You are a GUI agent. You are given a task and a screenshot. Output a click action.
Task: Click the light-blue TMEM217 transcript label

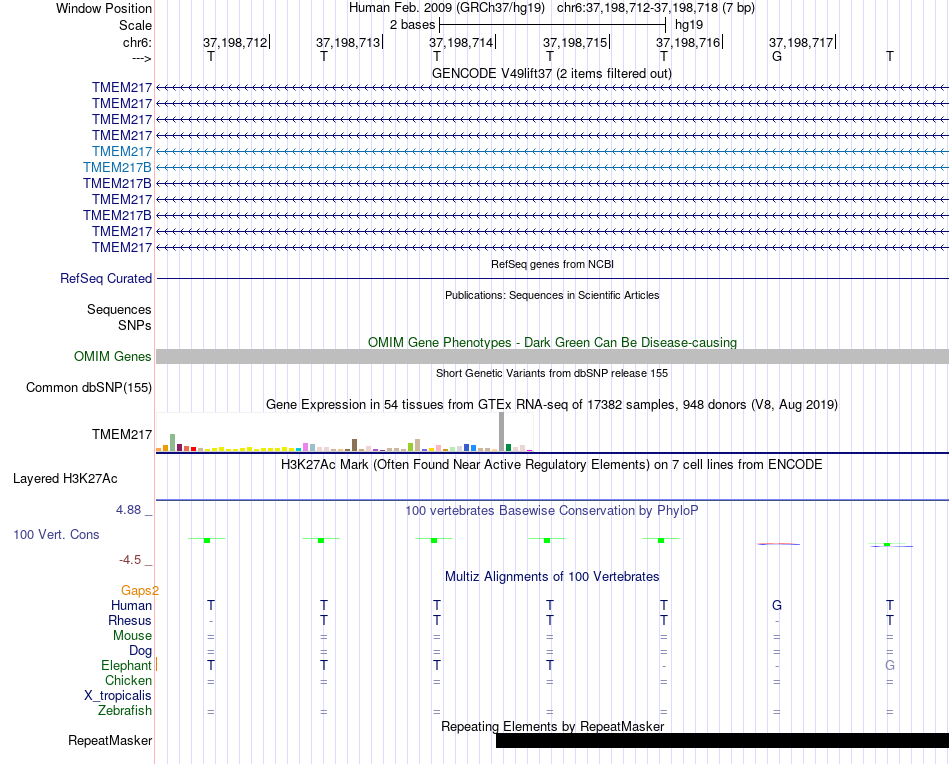tap(122, 151)
